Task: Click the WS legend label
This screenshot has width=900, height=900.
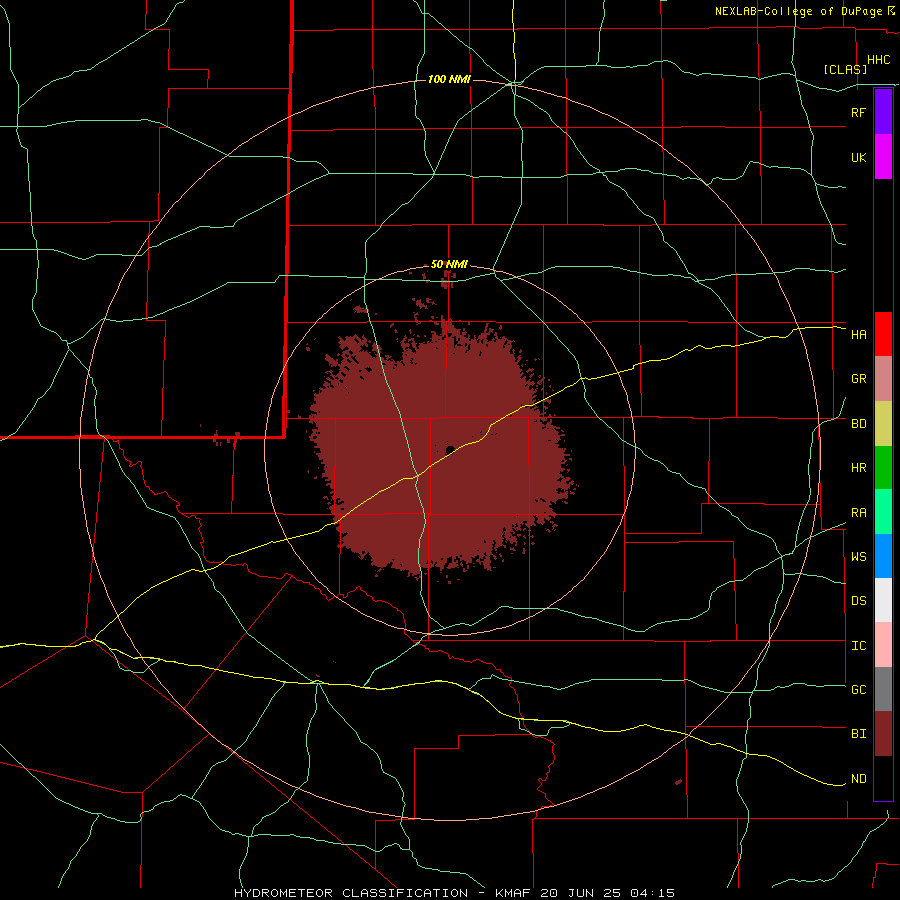Action: (x=859, y=557)
